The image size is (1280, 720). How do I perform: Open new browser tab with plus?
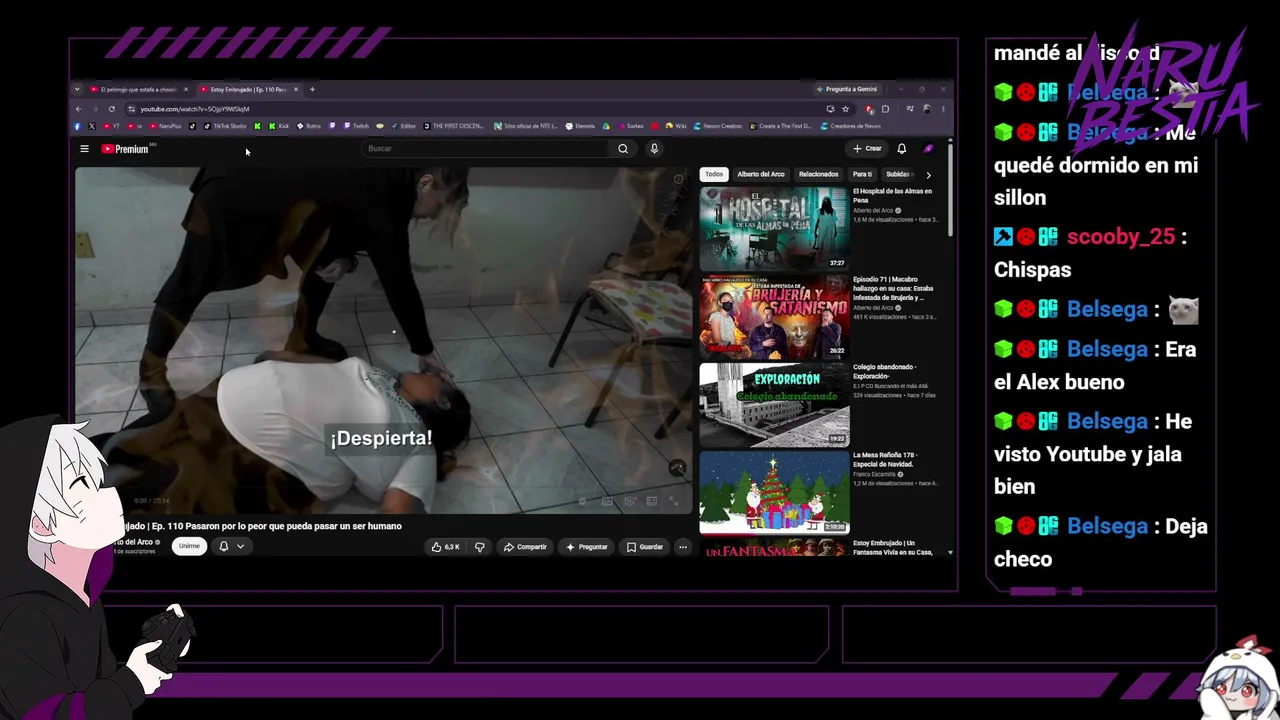tap(312, 89)
